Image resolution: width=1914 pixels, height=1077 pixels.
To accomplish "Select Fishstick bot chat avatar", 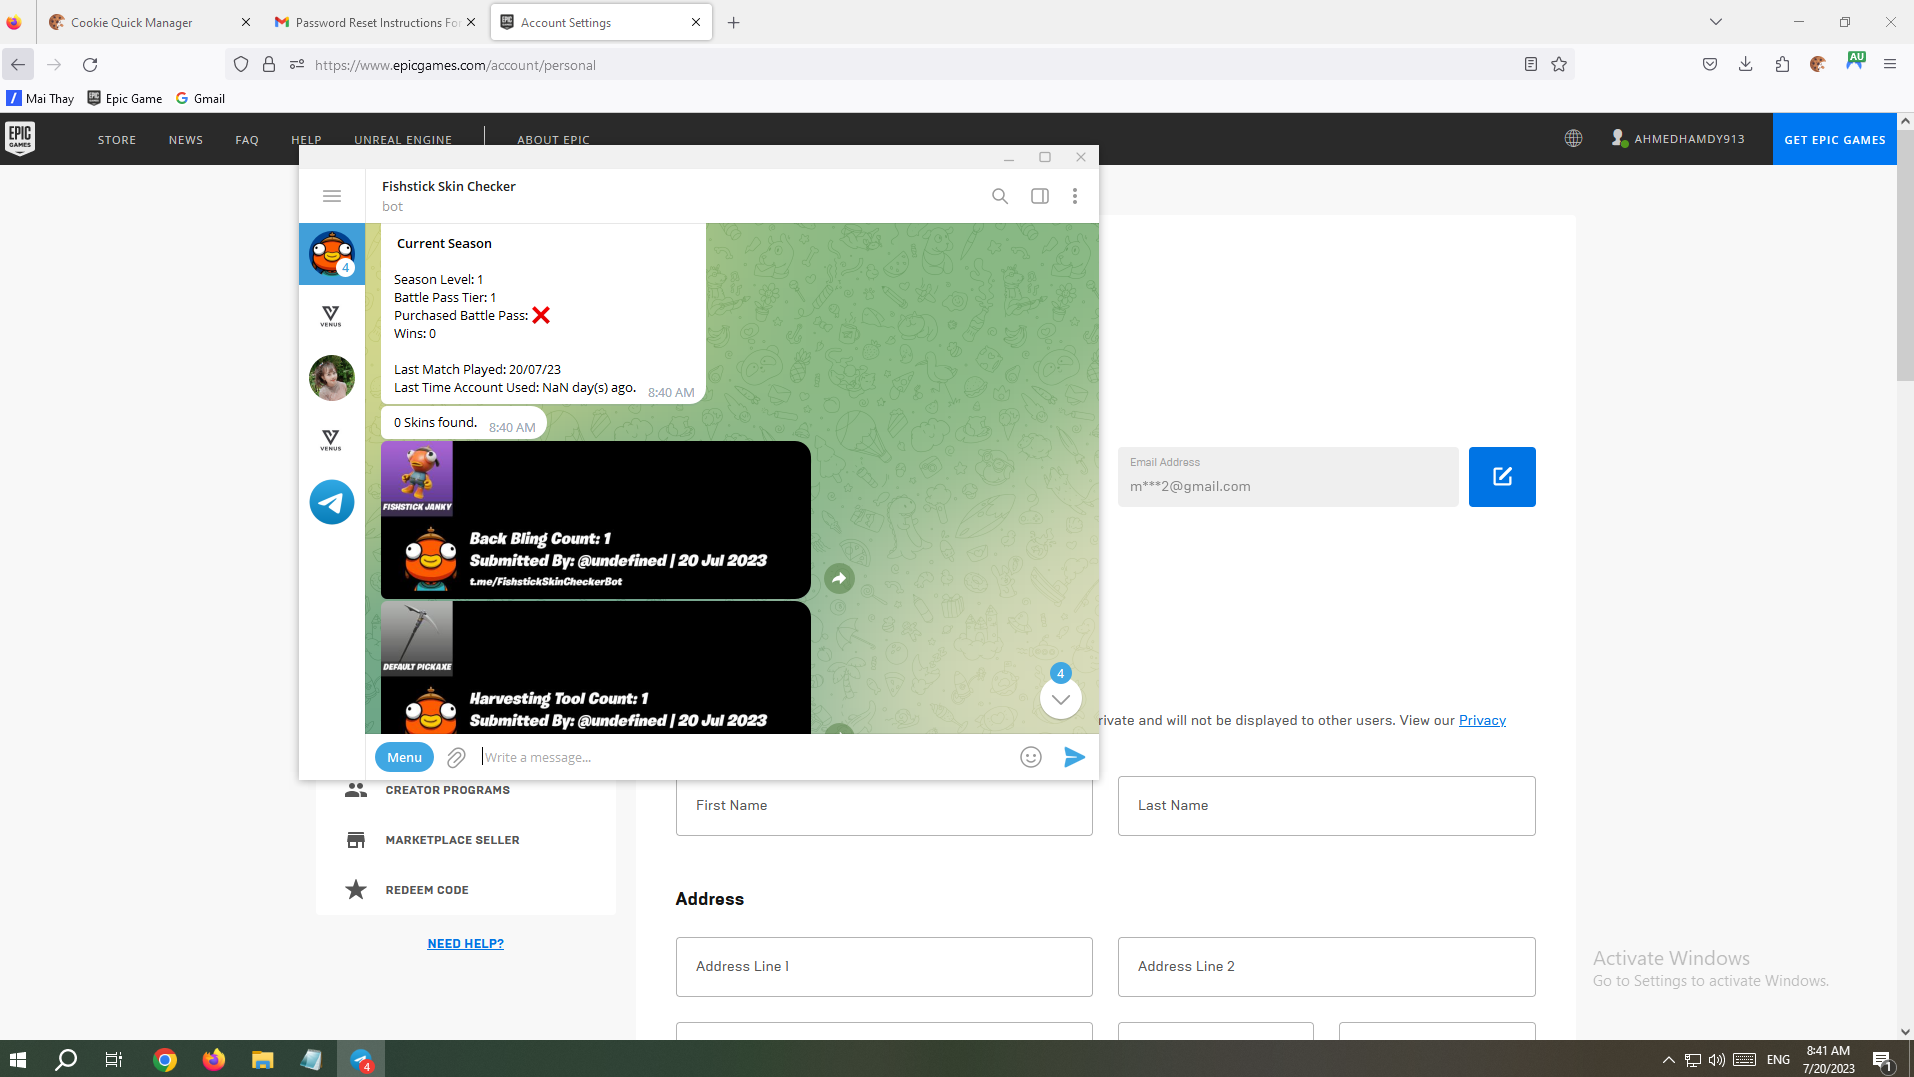I will point(332,253).
